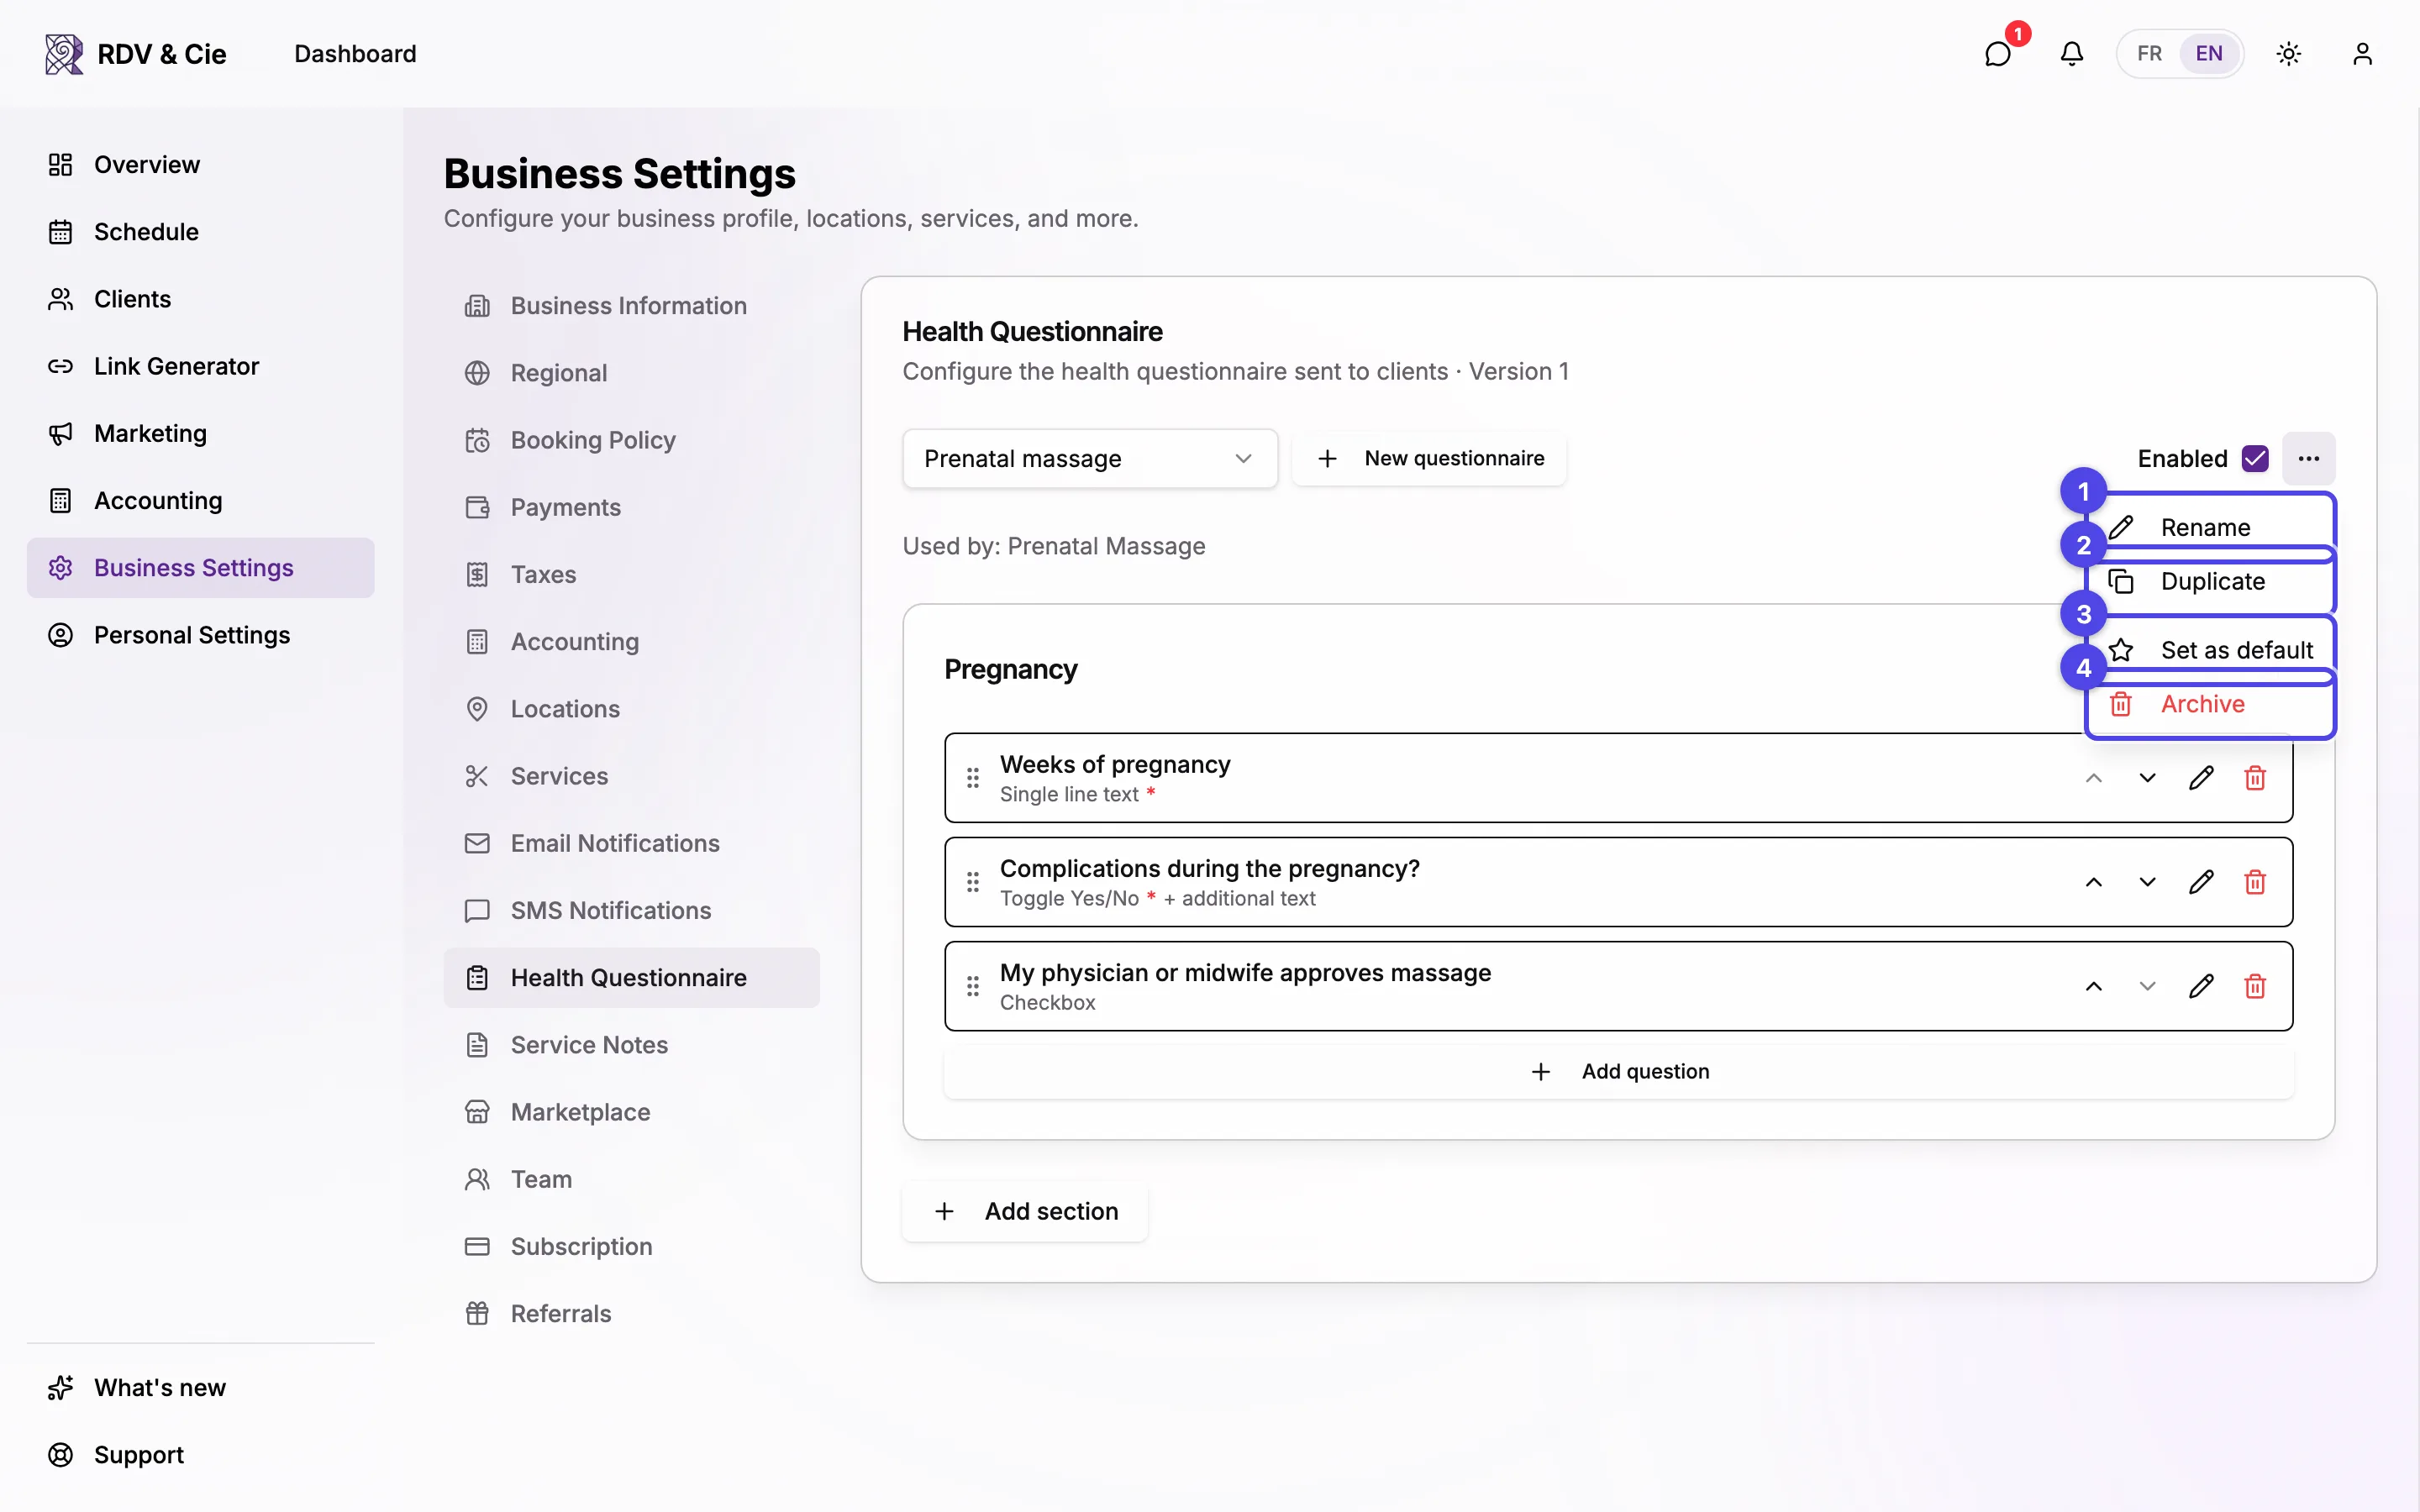Open the Marketplace settings
The image size is (2420, 1512).
632,1112
